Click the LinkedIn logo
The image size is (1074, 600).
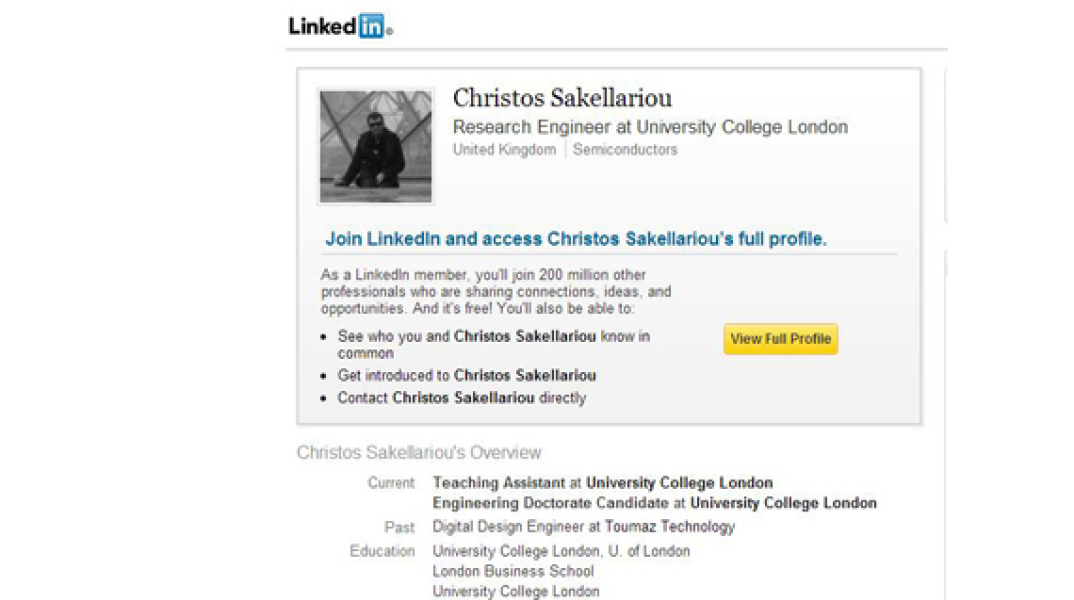coord(340,27)
